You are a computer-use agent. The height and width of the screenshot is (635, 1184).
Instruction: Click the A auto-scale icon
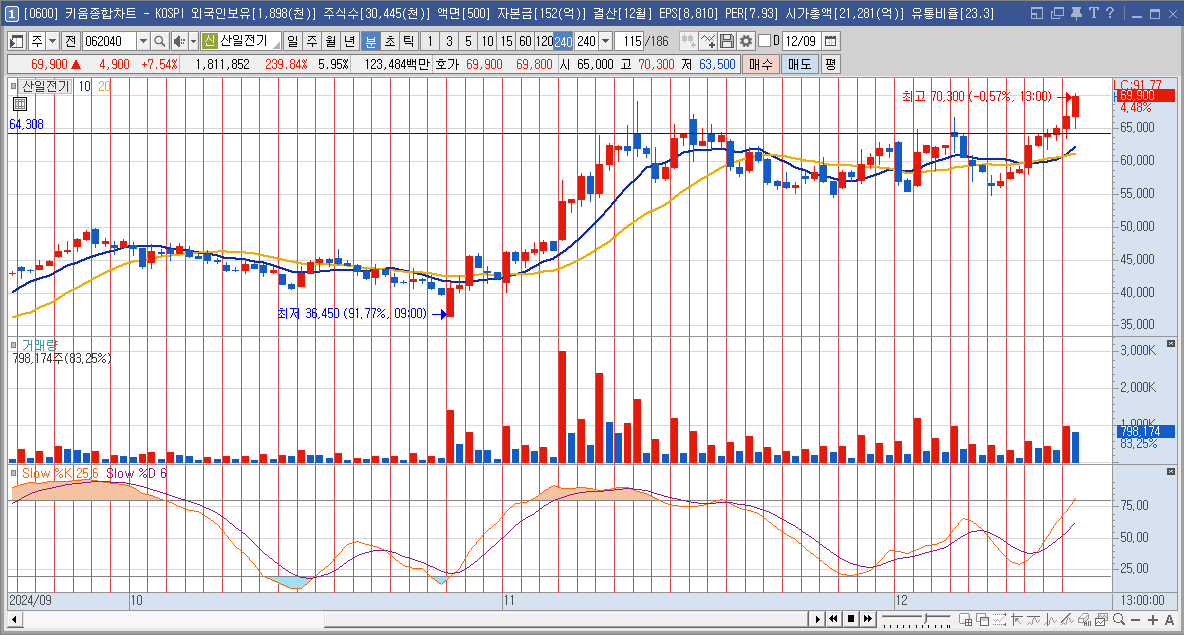click(1169, 620)
